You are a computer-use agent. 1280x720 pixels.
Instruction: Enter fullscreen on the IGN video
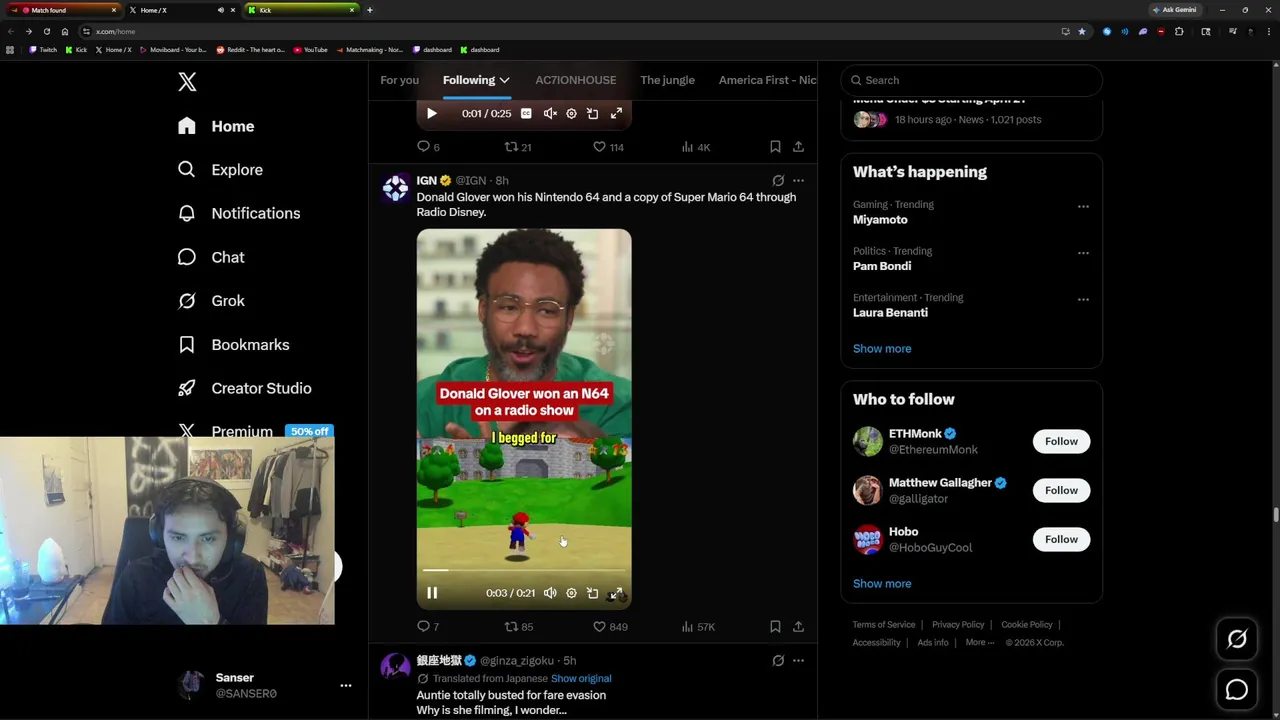coord(616,593)
